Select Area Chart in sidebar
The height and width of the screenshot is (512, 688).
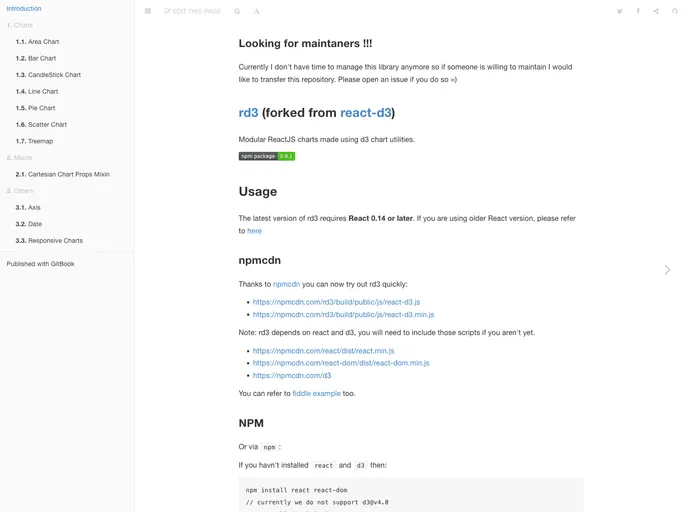coord(43,42)
